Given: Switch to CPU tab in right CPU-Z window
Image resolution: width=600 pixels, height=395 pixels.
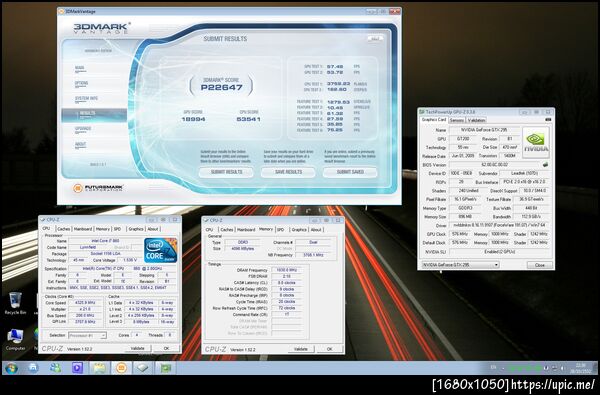Looking at the screenshot, I should point(209,230).
